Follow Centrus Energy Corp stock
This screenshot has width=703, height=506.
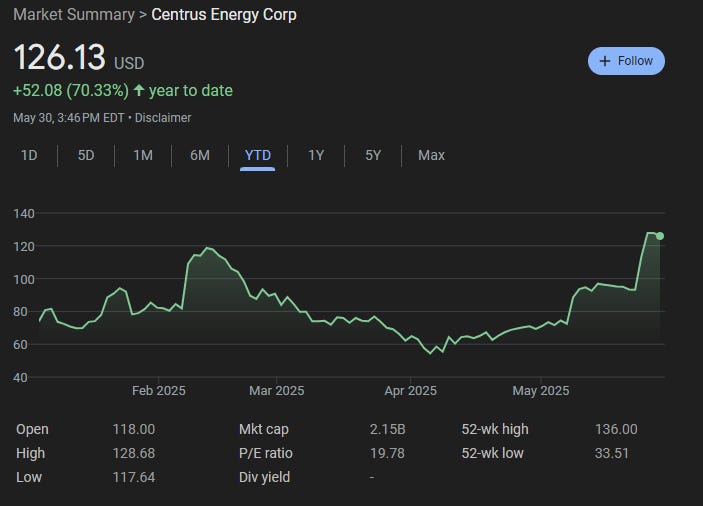click(x=626, y=61)
